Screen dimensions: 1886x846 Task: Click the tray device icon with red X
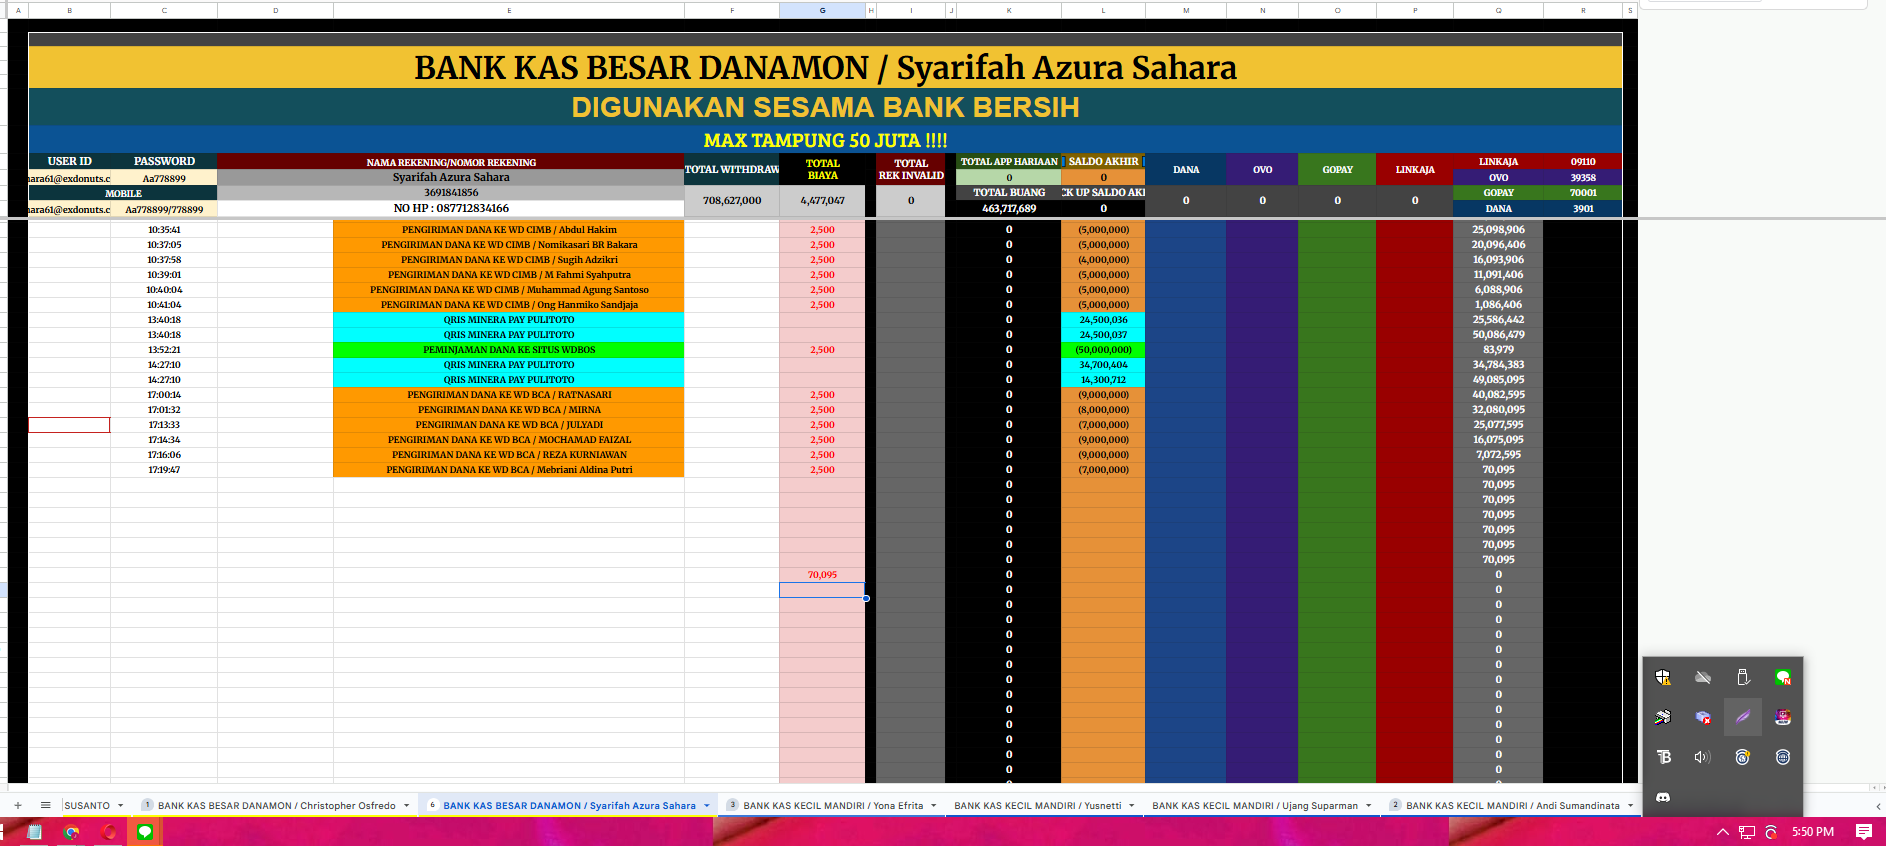[1703, 717]
